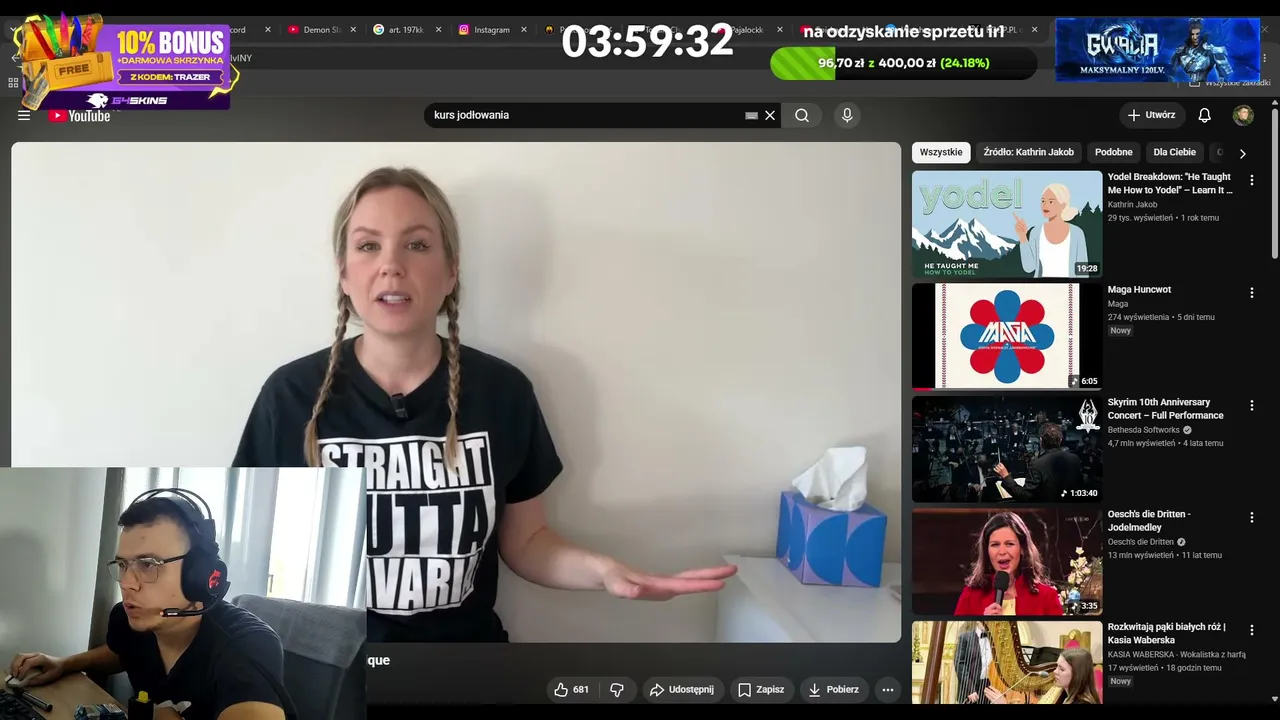Open the Yodel Breakdown video title link
This screenshot has width=1280, height=720.
(1170, 183)
